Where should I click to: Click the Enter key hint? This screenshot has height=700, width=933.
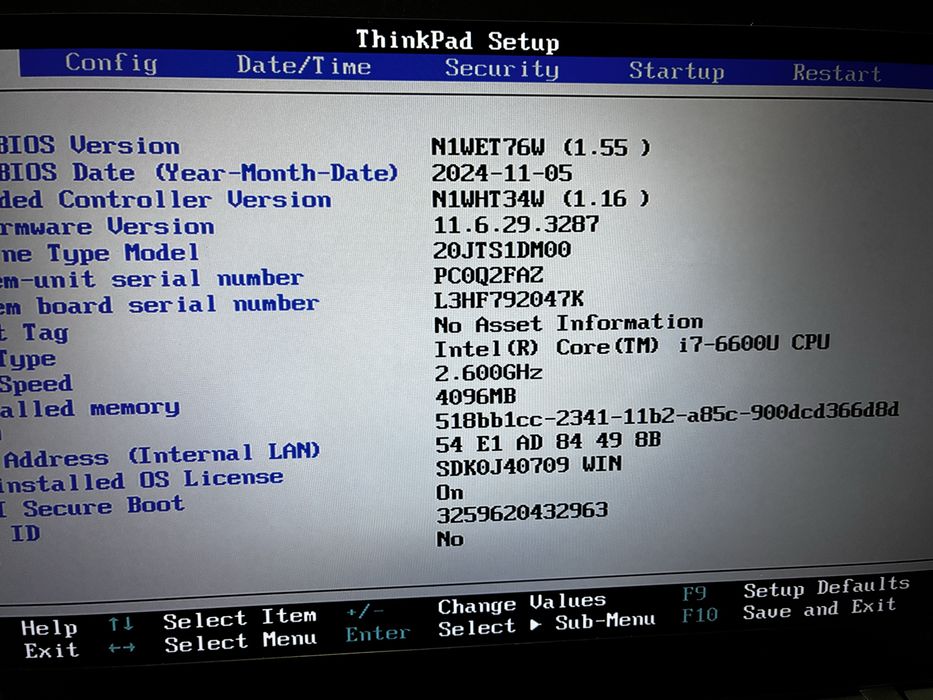click(x=378, y=633)
